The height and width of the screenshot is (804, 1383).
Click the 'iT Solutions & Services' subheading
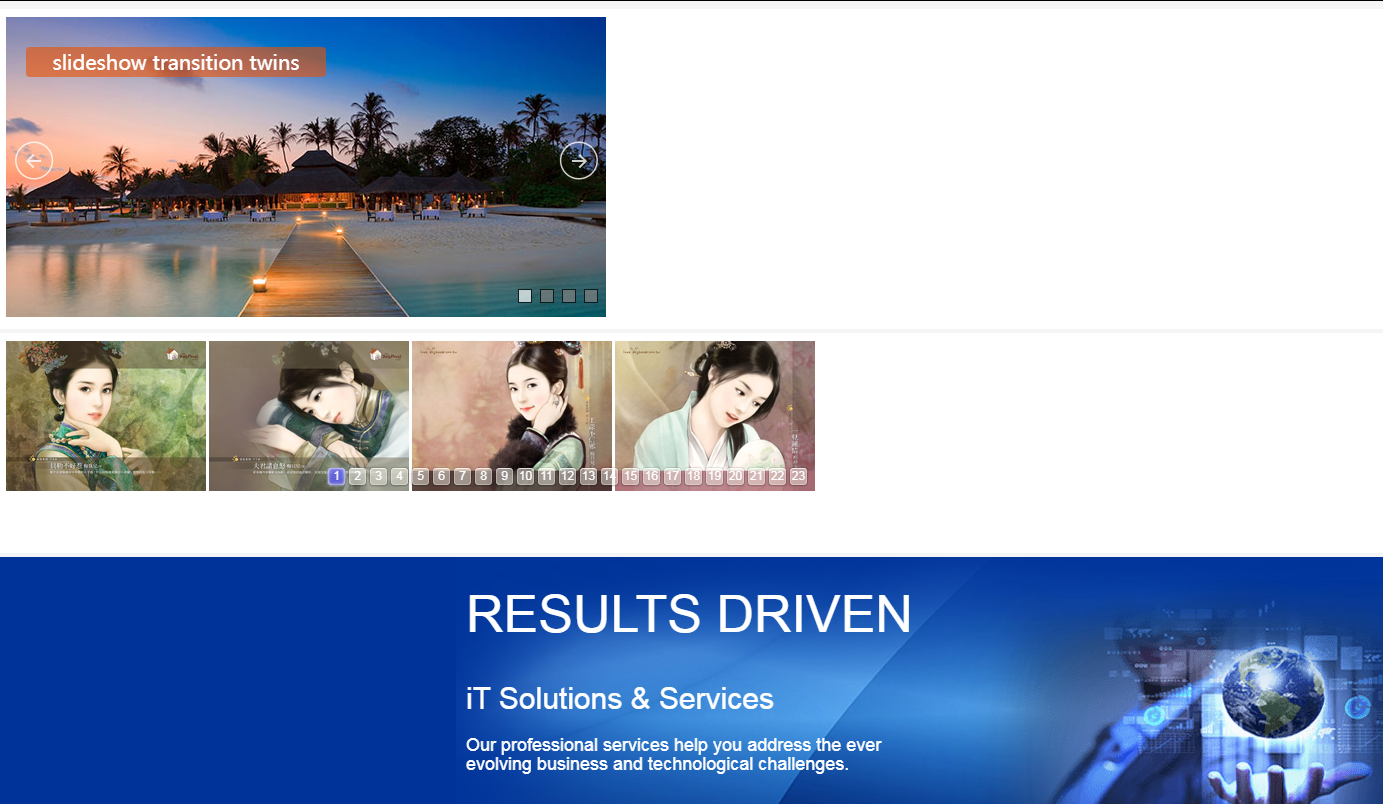pyautogui.click(x=620, y=698)
